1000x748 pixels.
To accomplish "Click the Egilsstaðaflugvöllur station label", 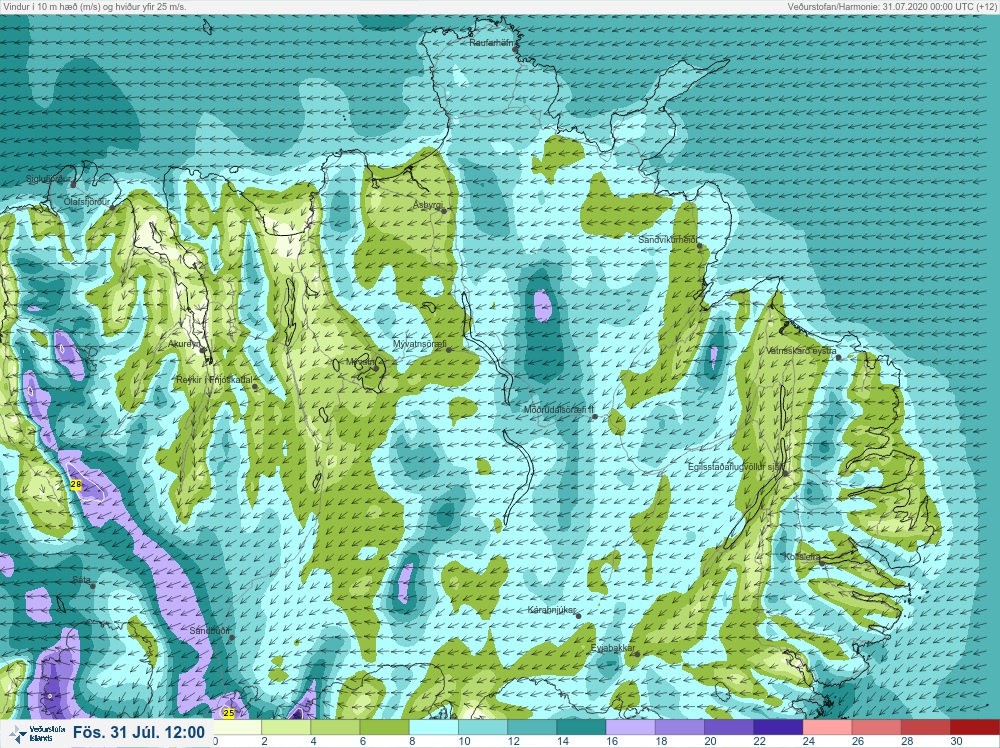I will 735,467.
